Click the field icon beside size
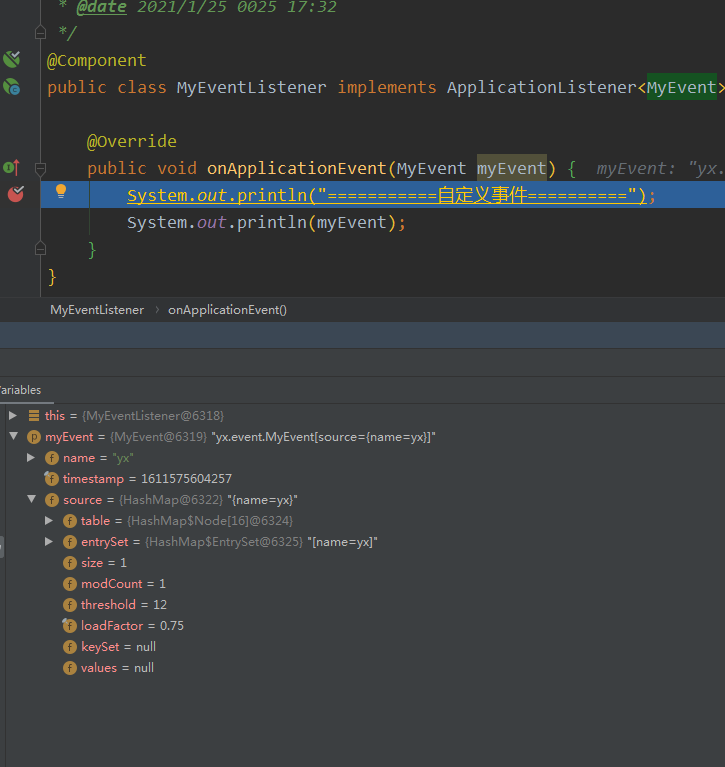The height and width of the screenshot is (767, 725). click(x=70, y=563)
